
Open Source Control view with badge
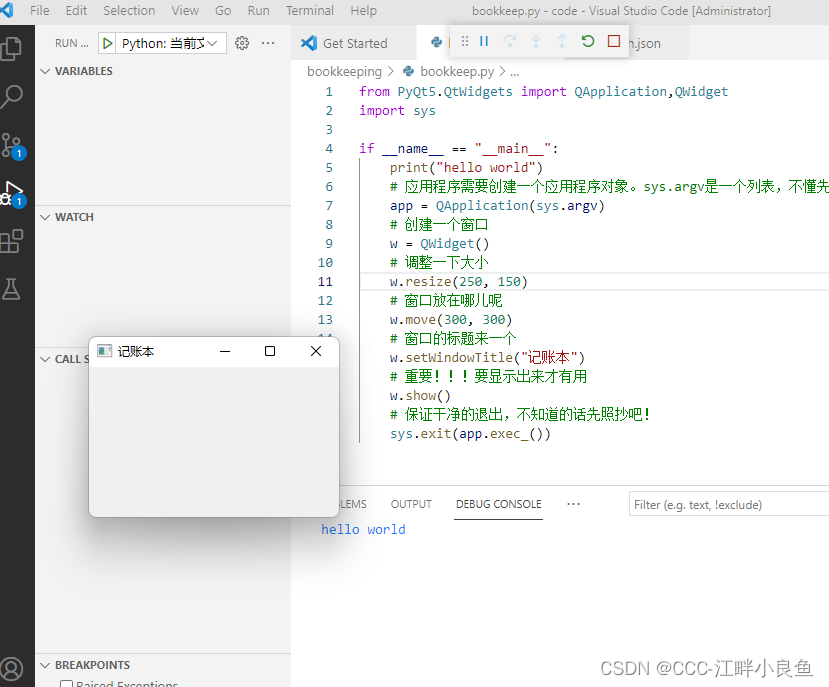tap(13, 145)
